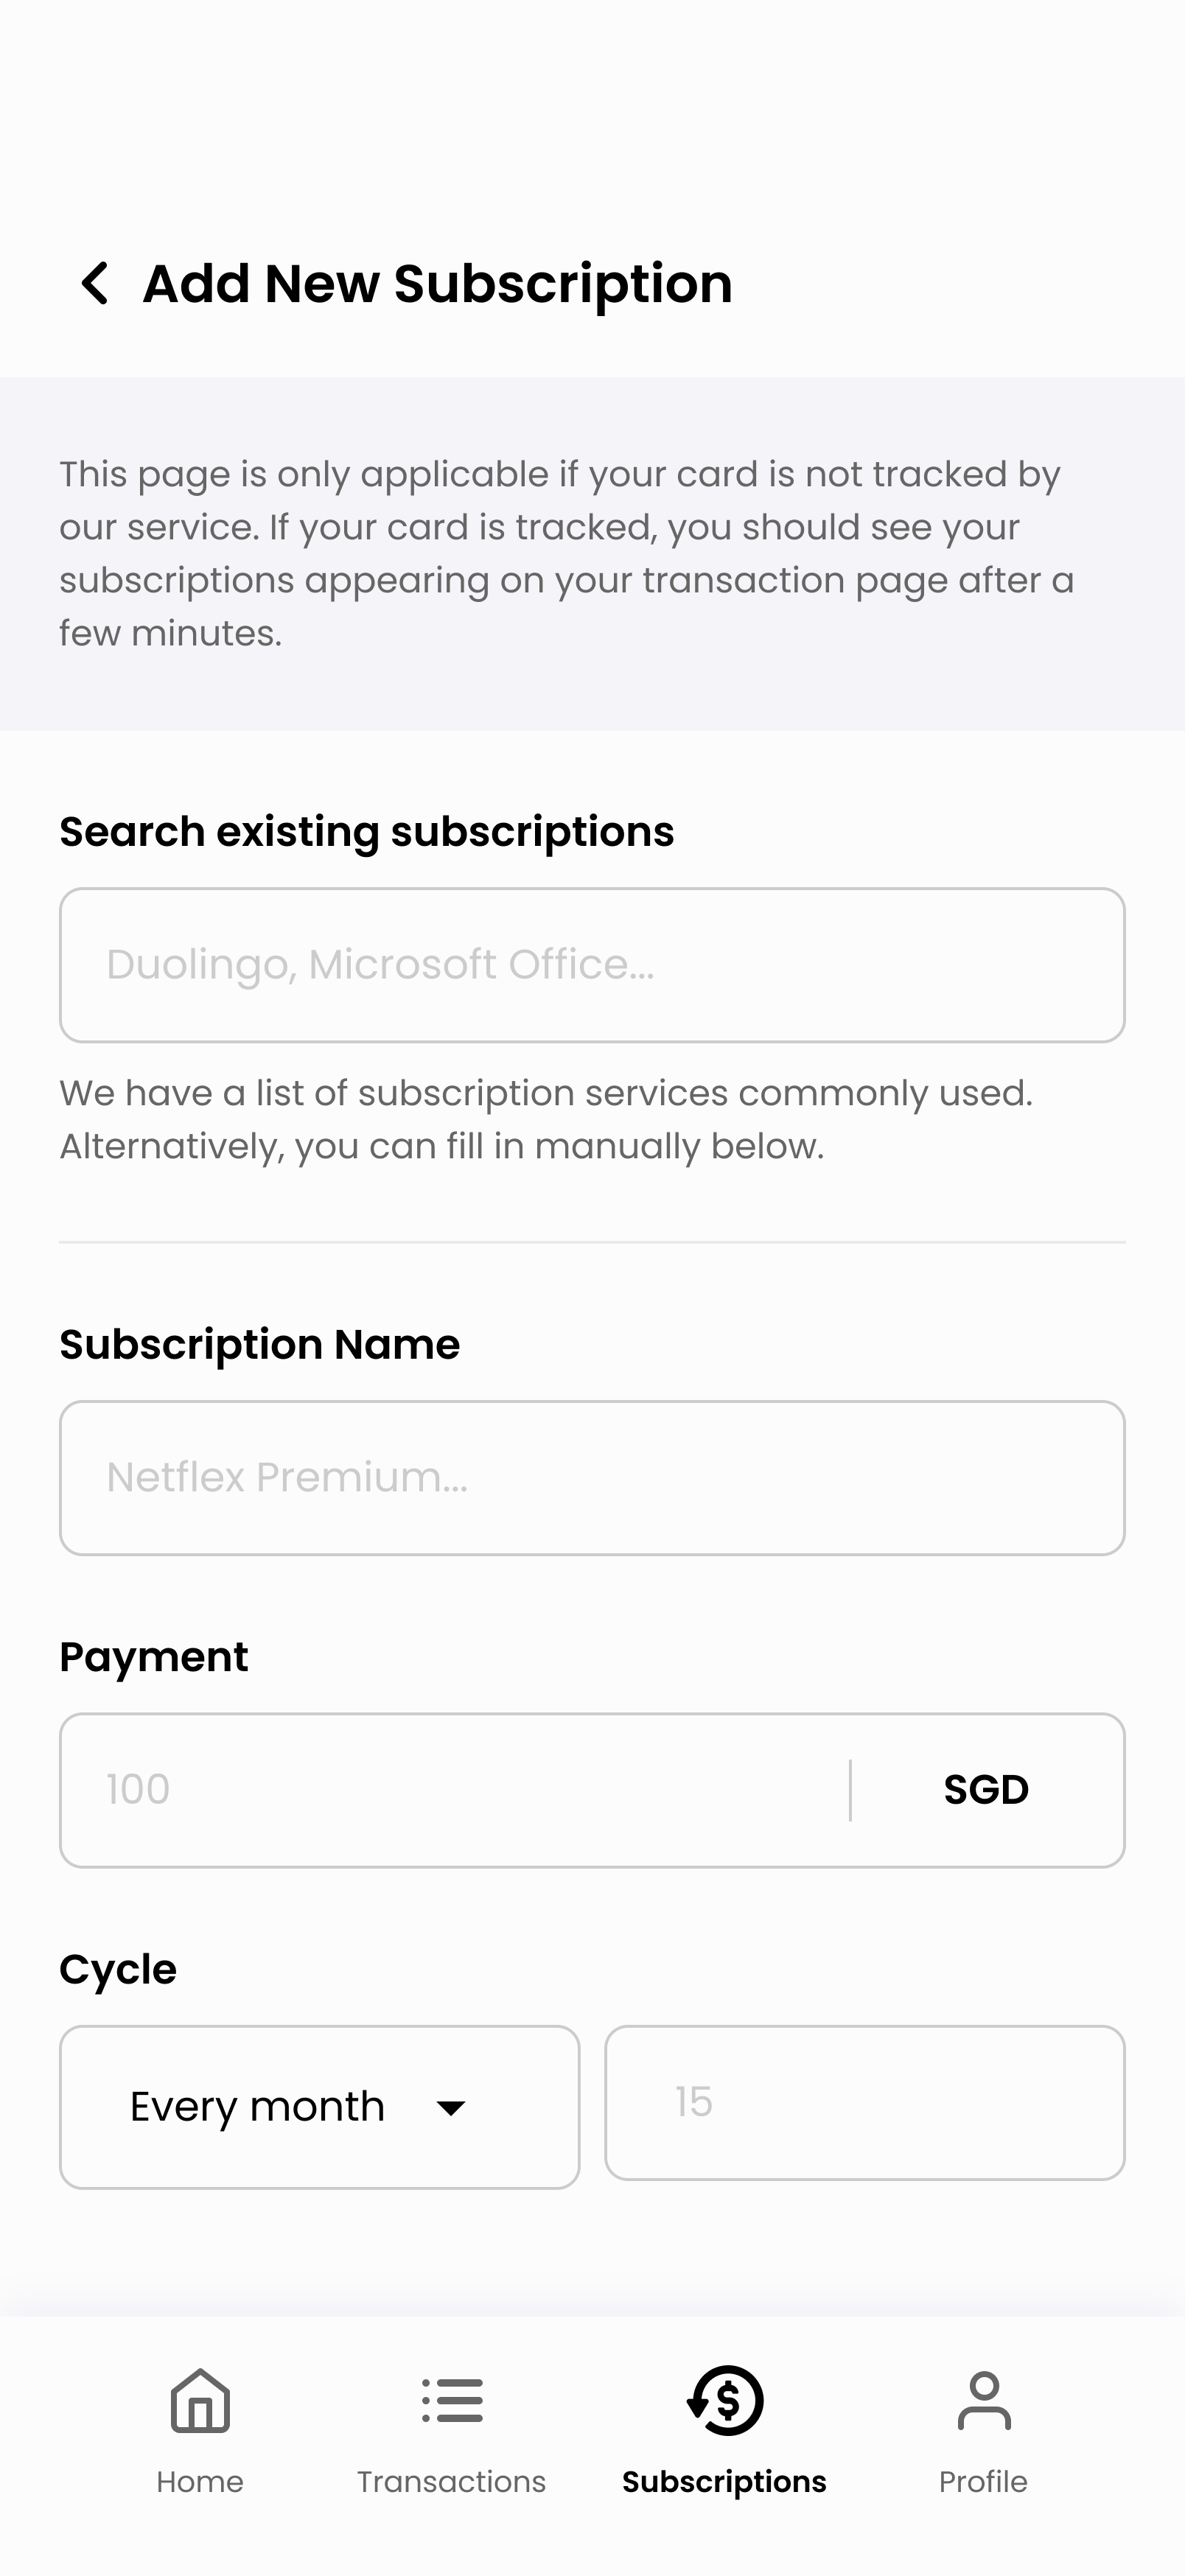Click the Payment field label

click(154, 1657)
